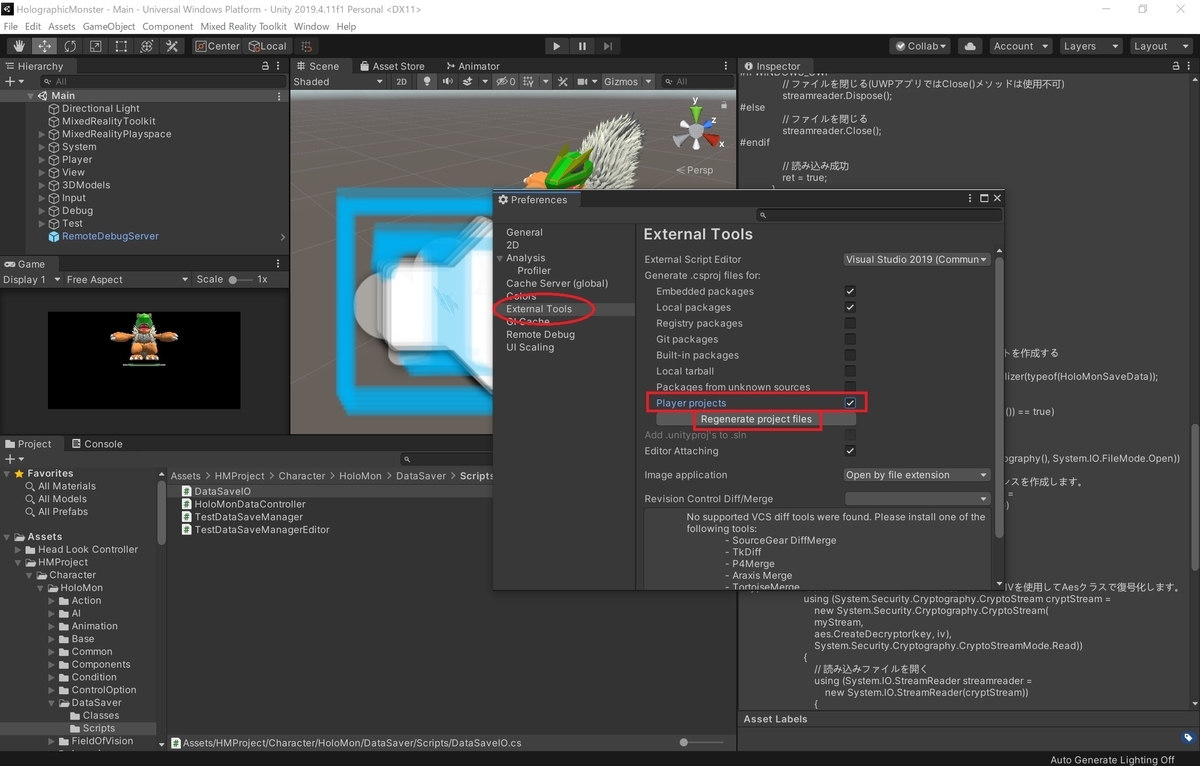Image resolution: width=1200 pixels, height=766 pixels.
Task: Toggle Built-in packages checkbox
Action: point(850,355)
